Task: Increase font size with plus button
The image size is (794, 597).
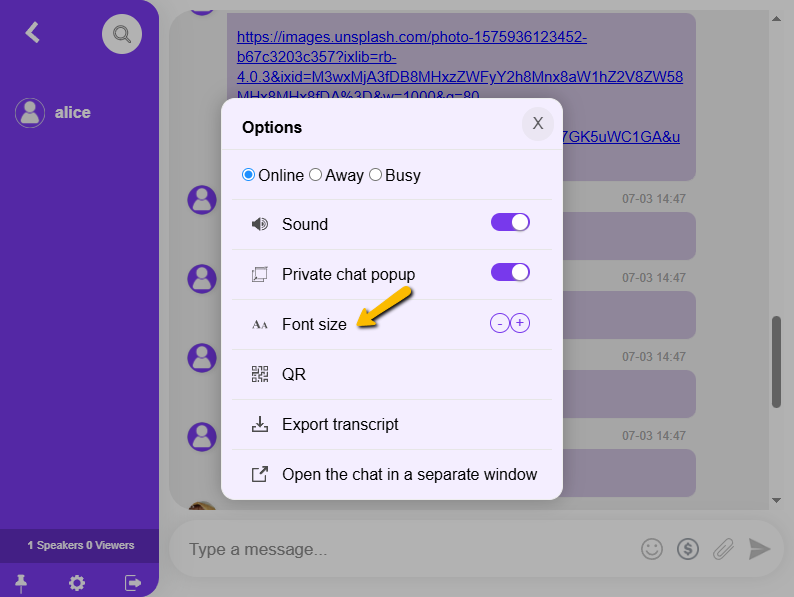Action: tap(520, 323)
